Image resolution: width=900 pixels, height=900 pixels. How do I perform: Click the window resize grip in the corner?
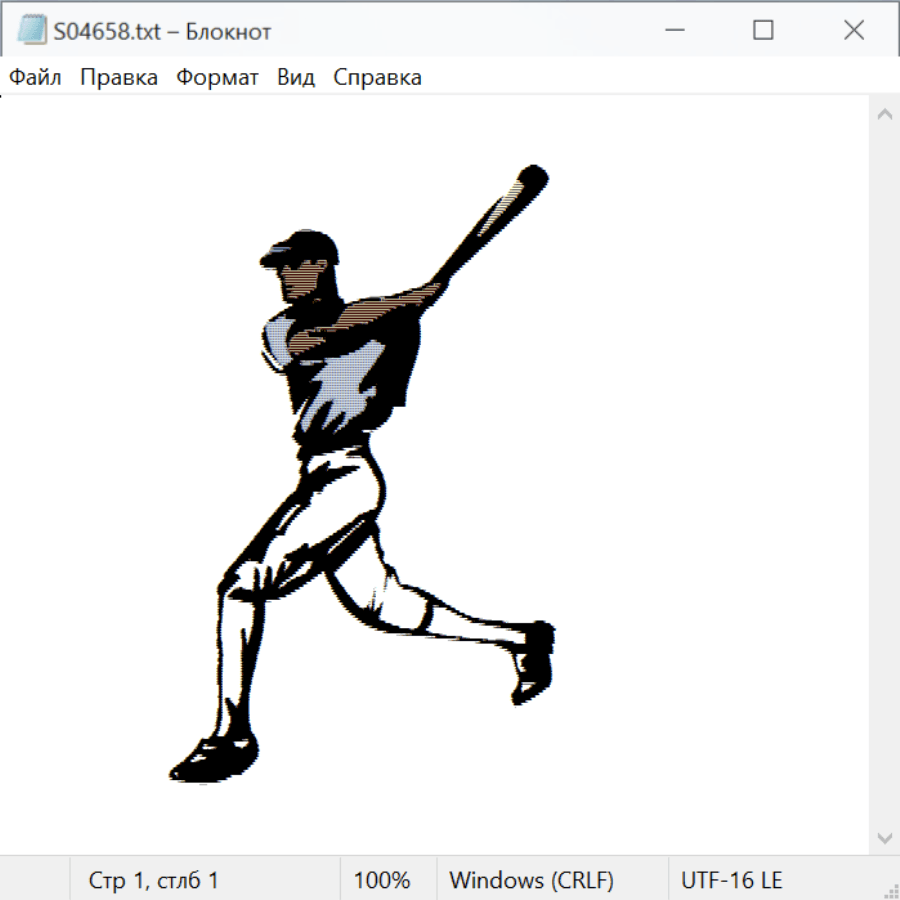pos(891,891)
